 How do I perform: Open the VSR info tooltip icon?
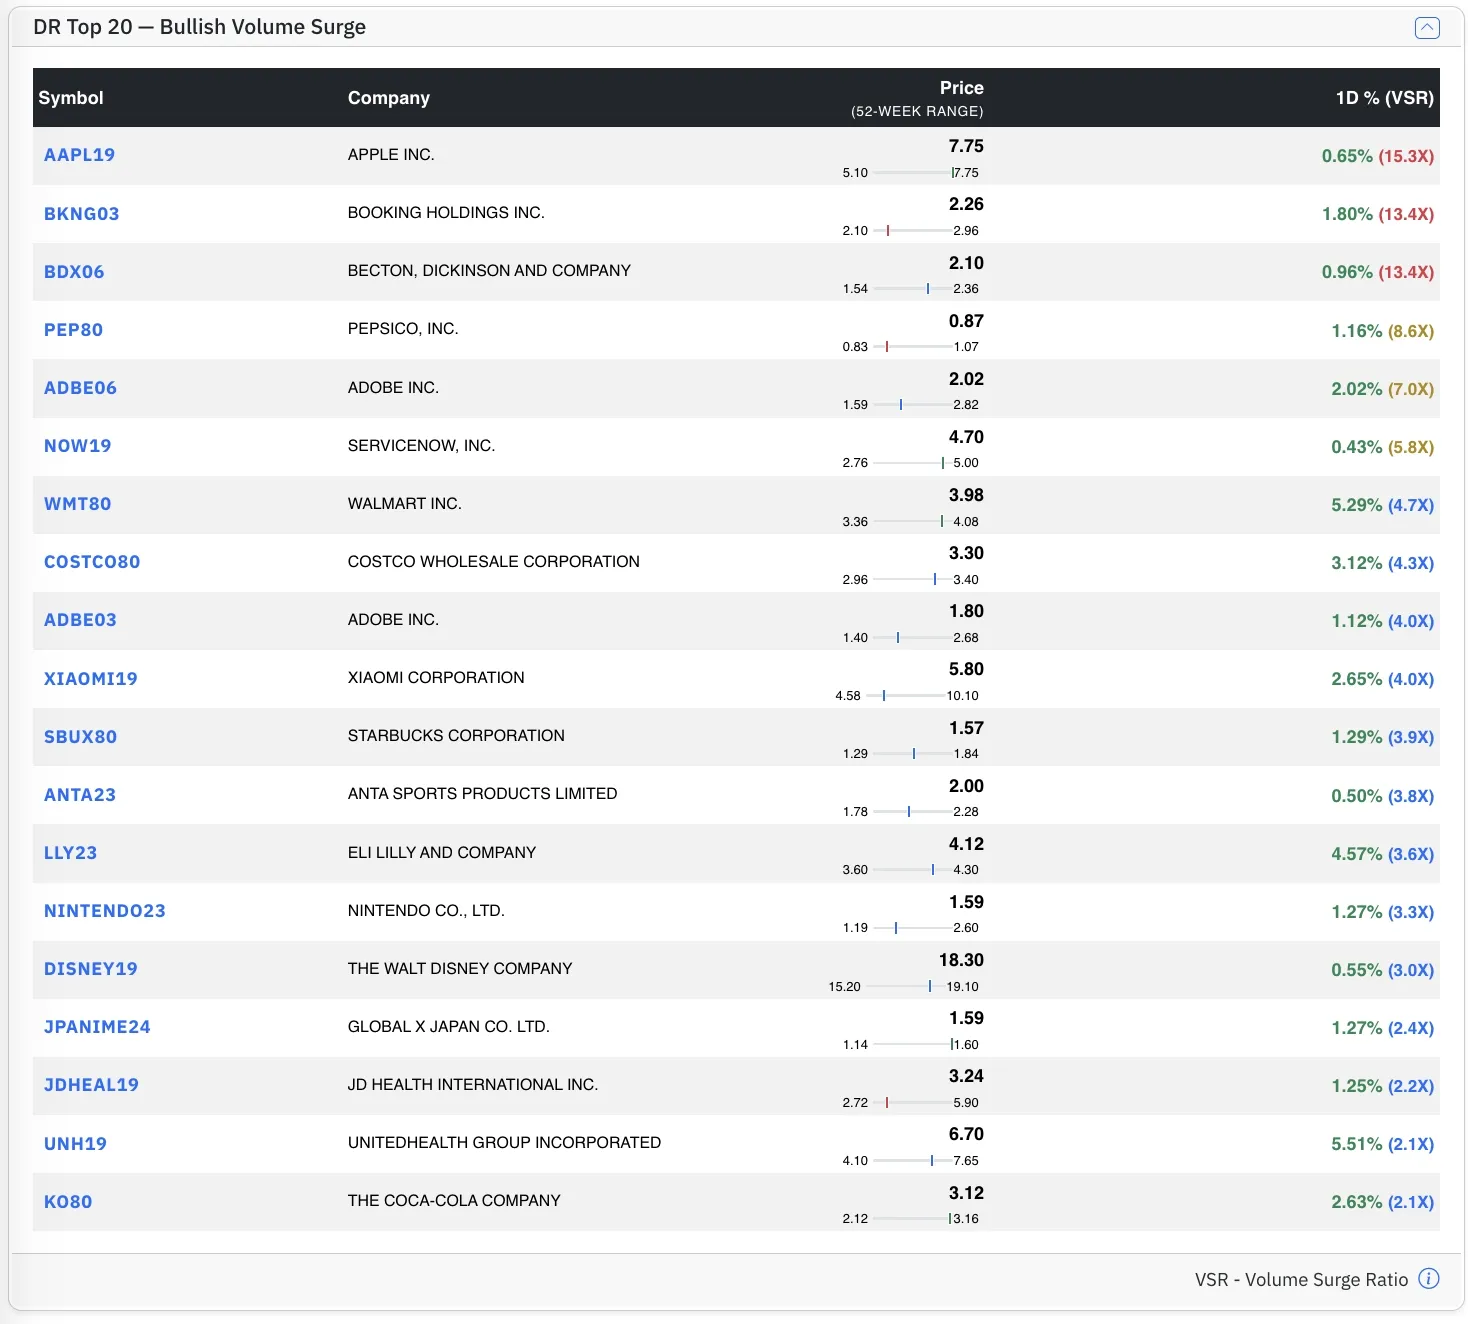[x=1429, y=1278]
